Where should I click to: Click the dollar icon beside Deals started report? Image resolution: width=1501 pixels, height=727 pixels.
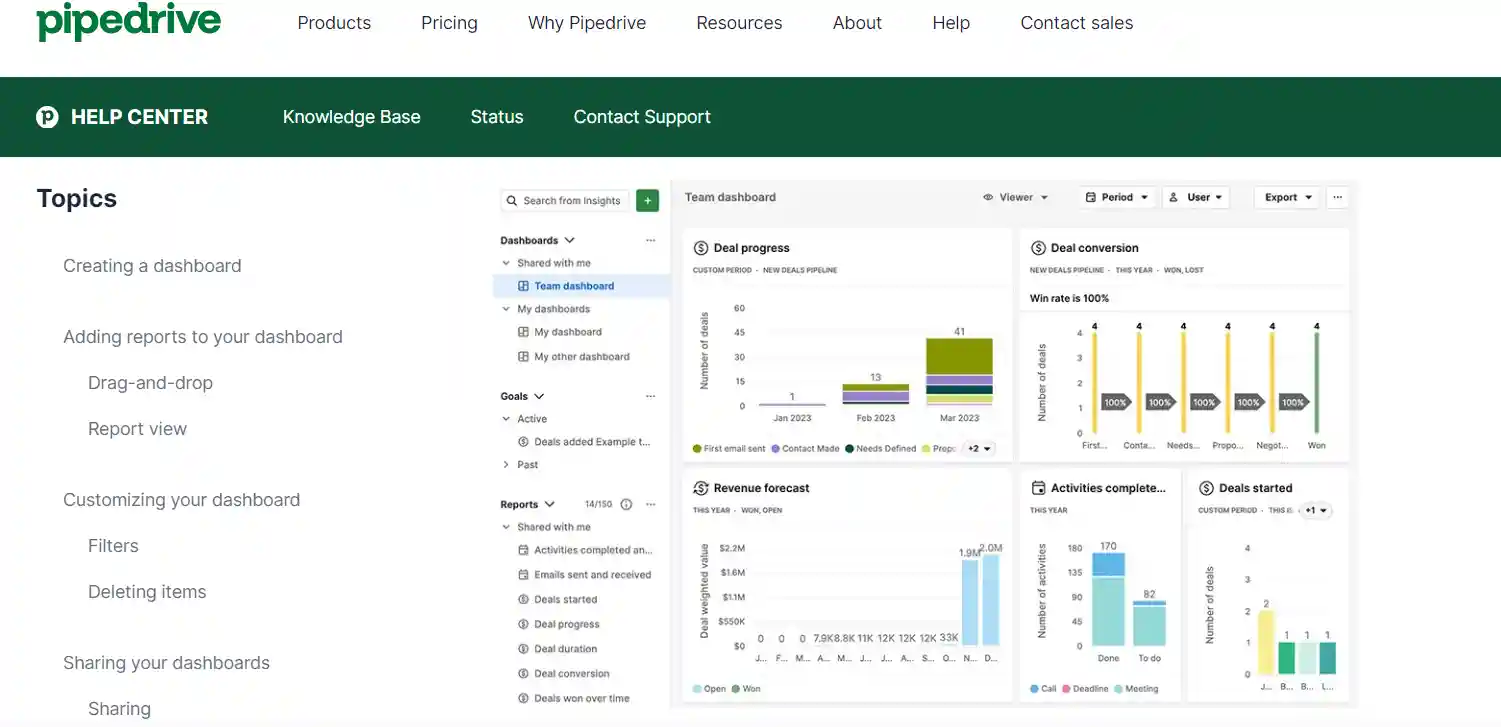[x=523, y=600]
